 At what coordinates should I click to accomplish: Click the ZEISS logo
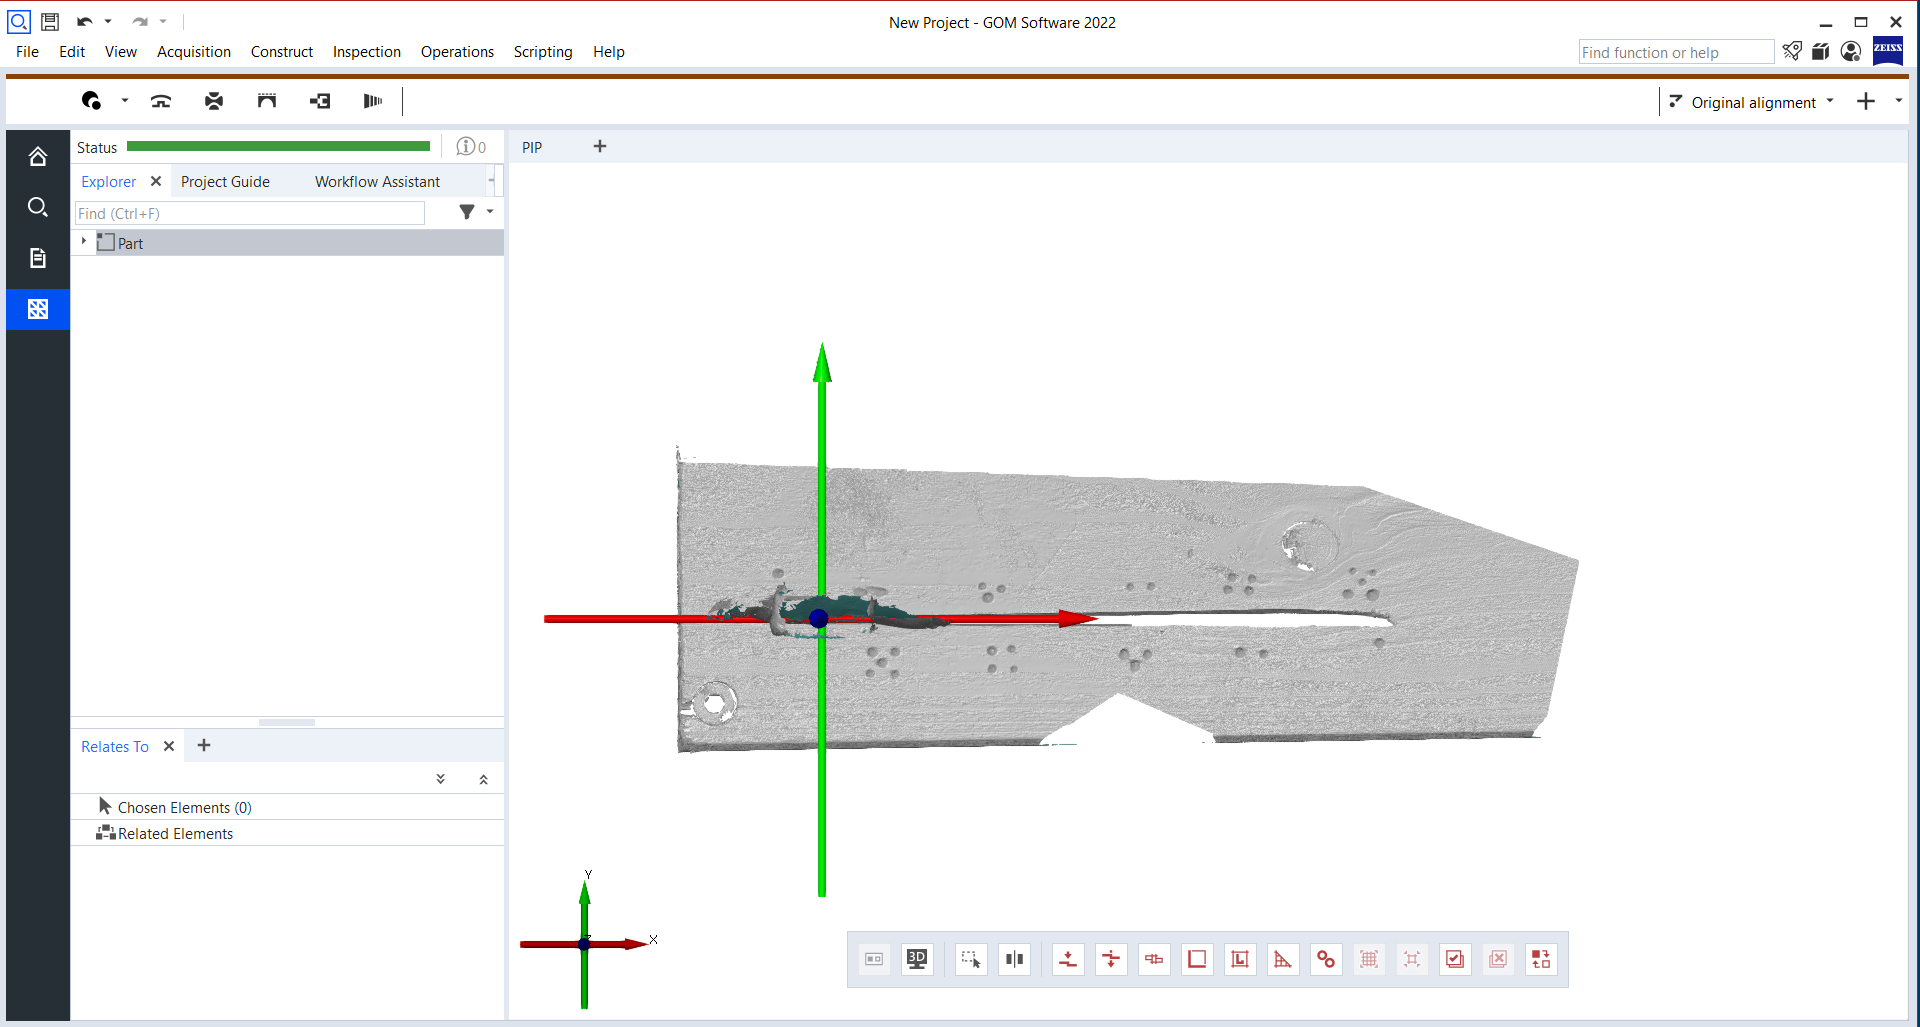tap(1888, 50)
